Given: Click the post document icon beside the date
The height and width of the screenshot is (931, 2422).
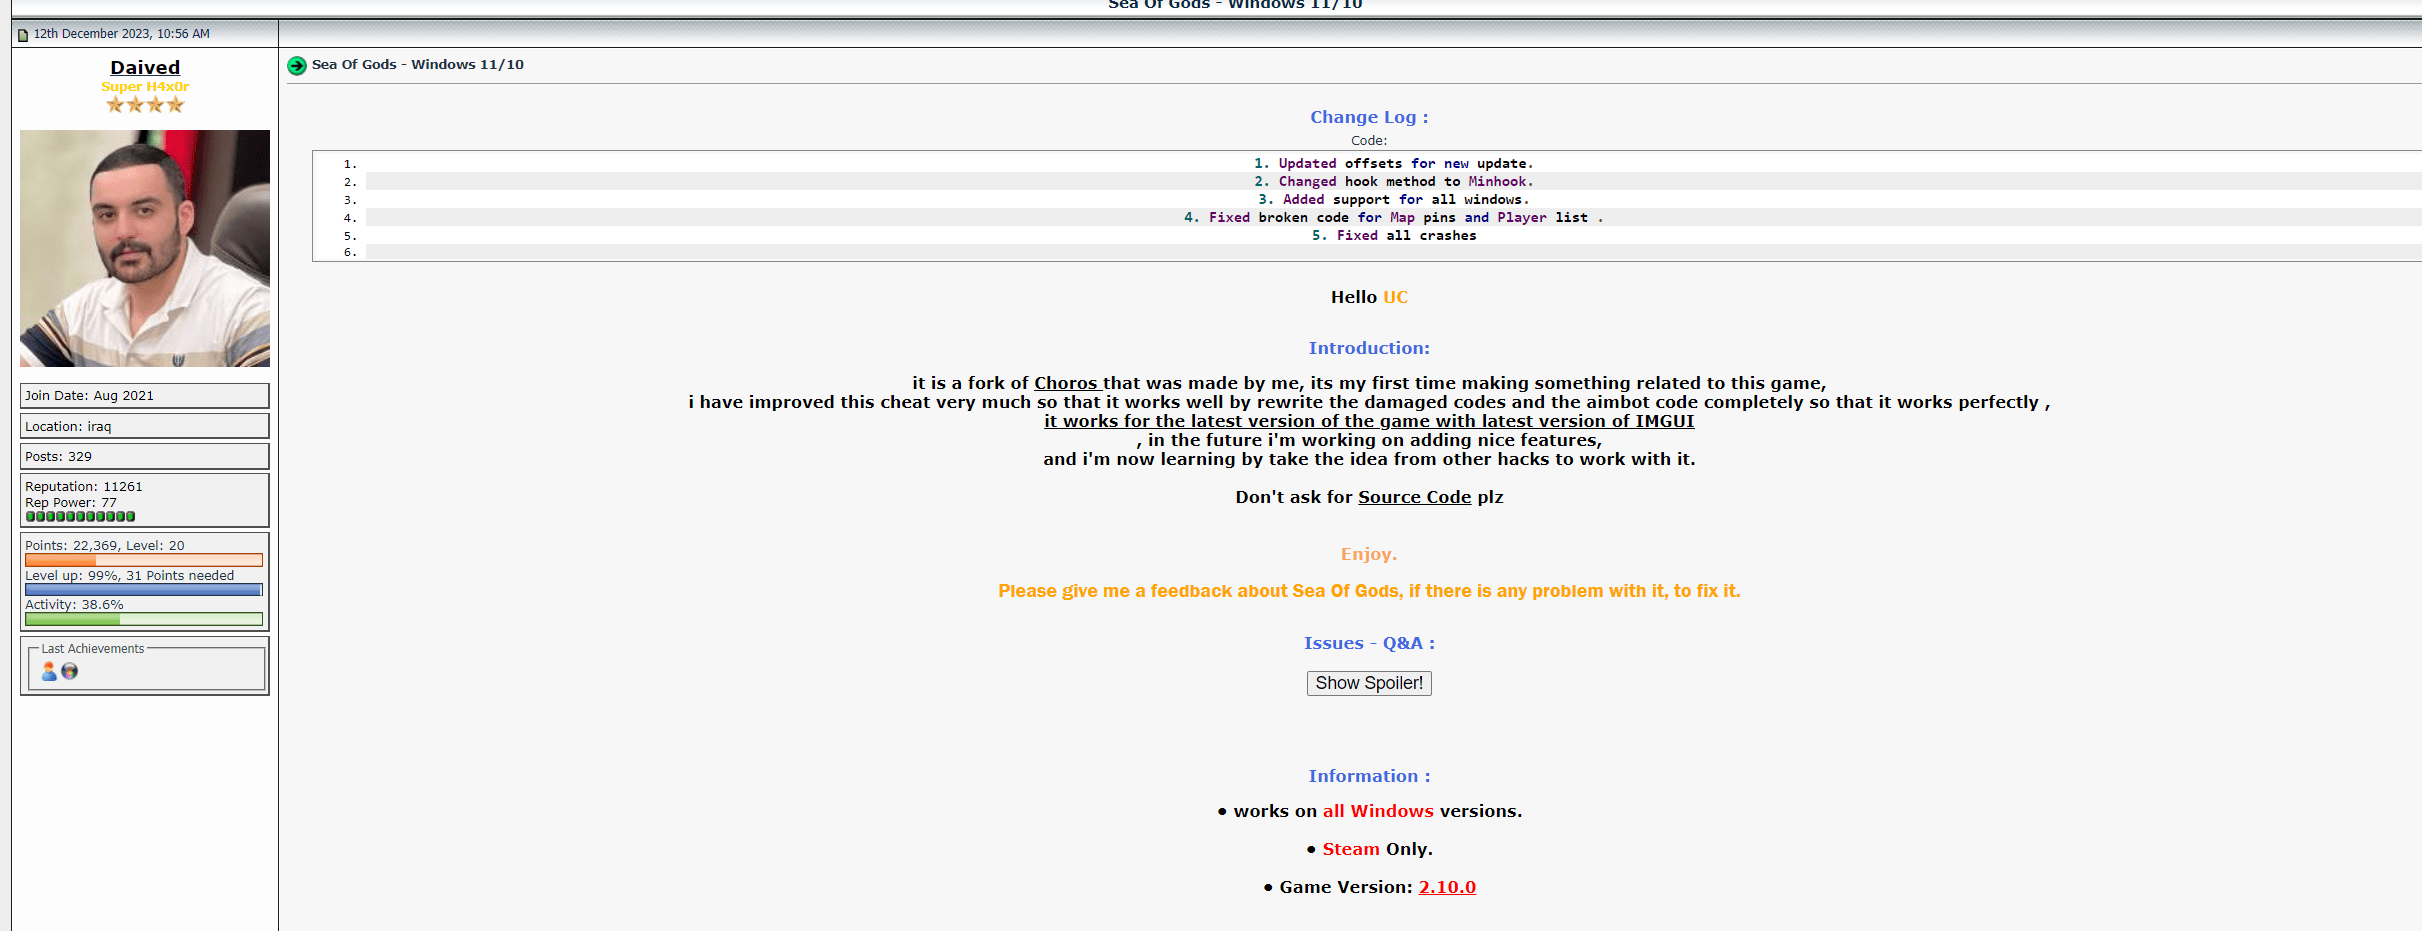Looking at the screenshot, I should click(x=23, y=35).
